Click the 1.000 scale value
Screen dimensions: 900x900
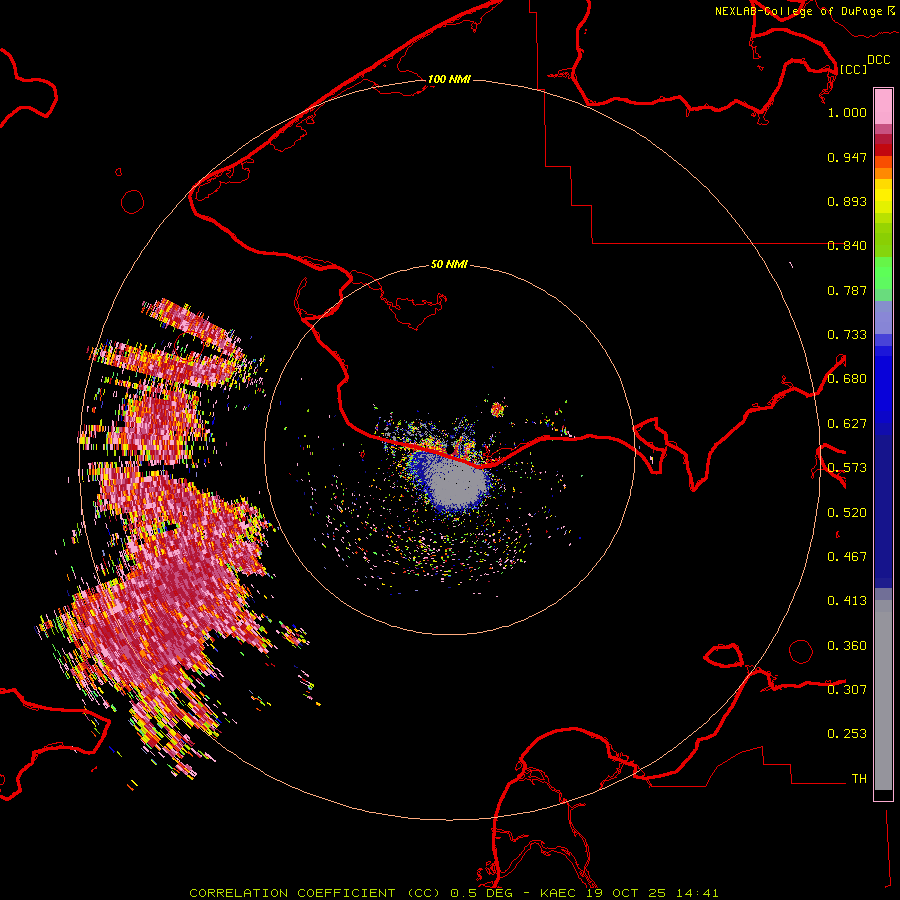click(x=847, y=112)
